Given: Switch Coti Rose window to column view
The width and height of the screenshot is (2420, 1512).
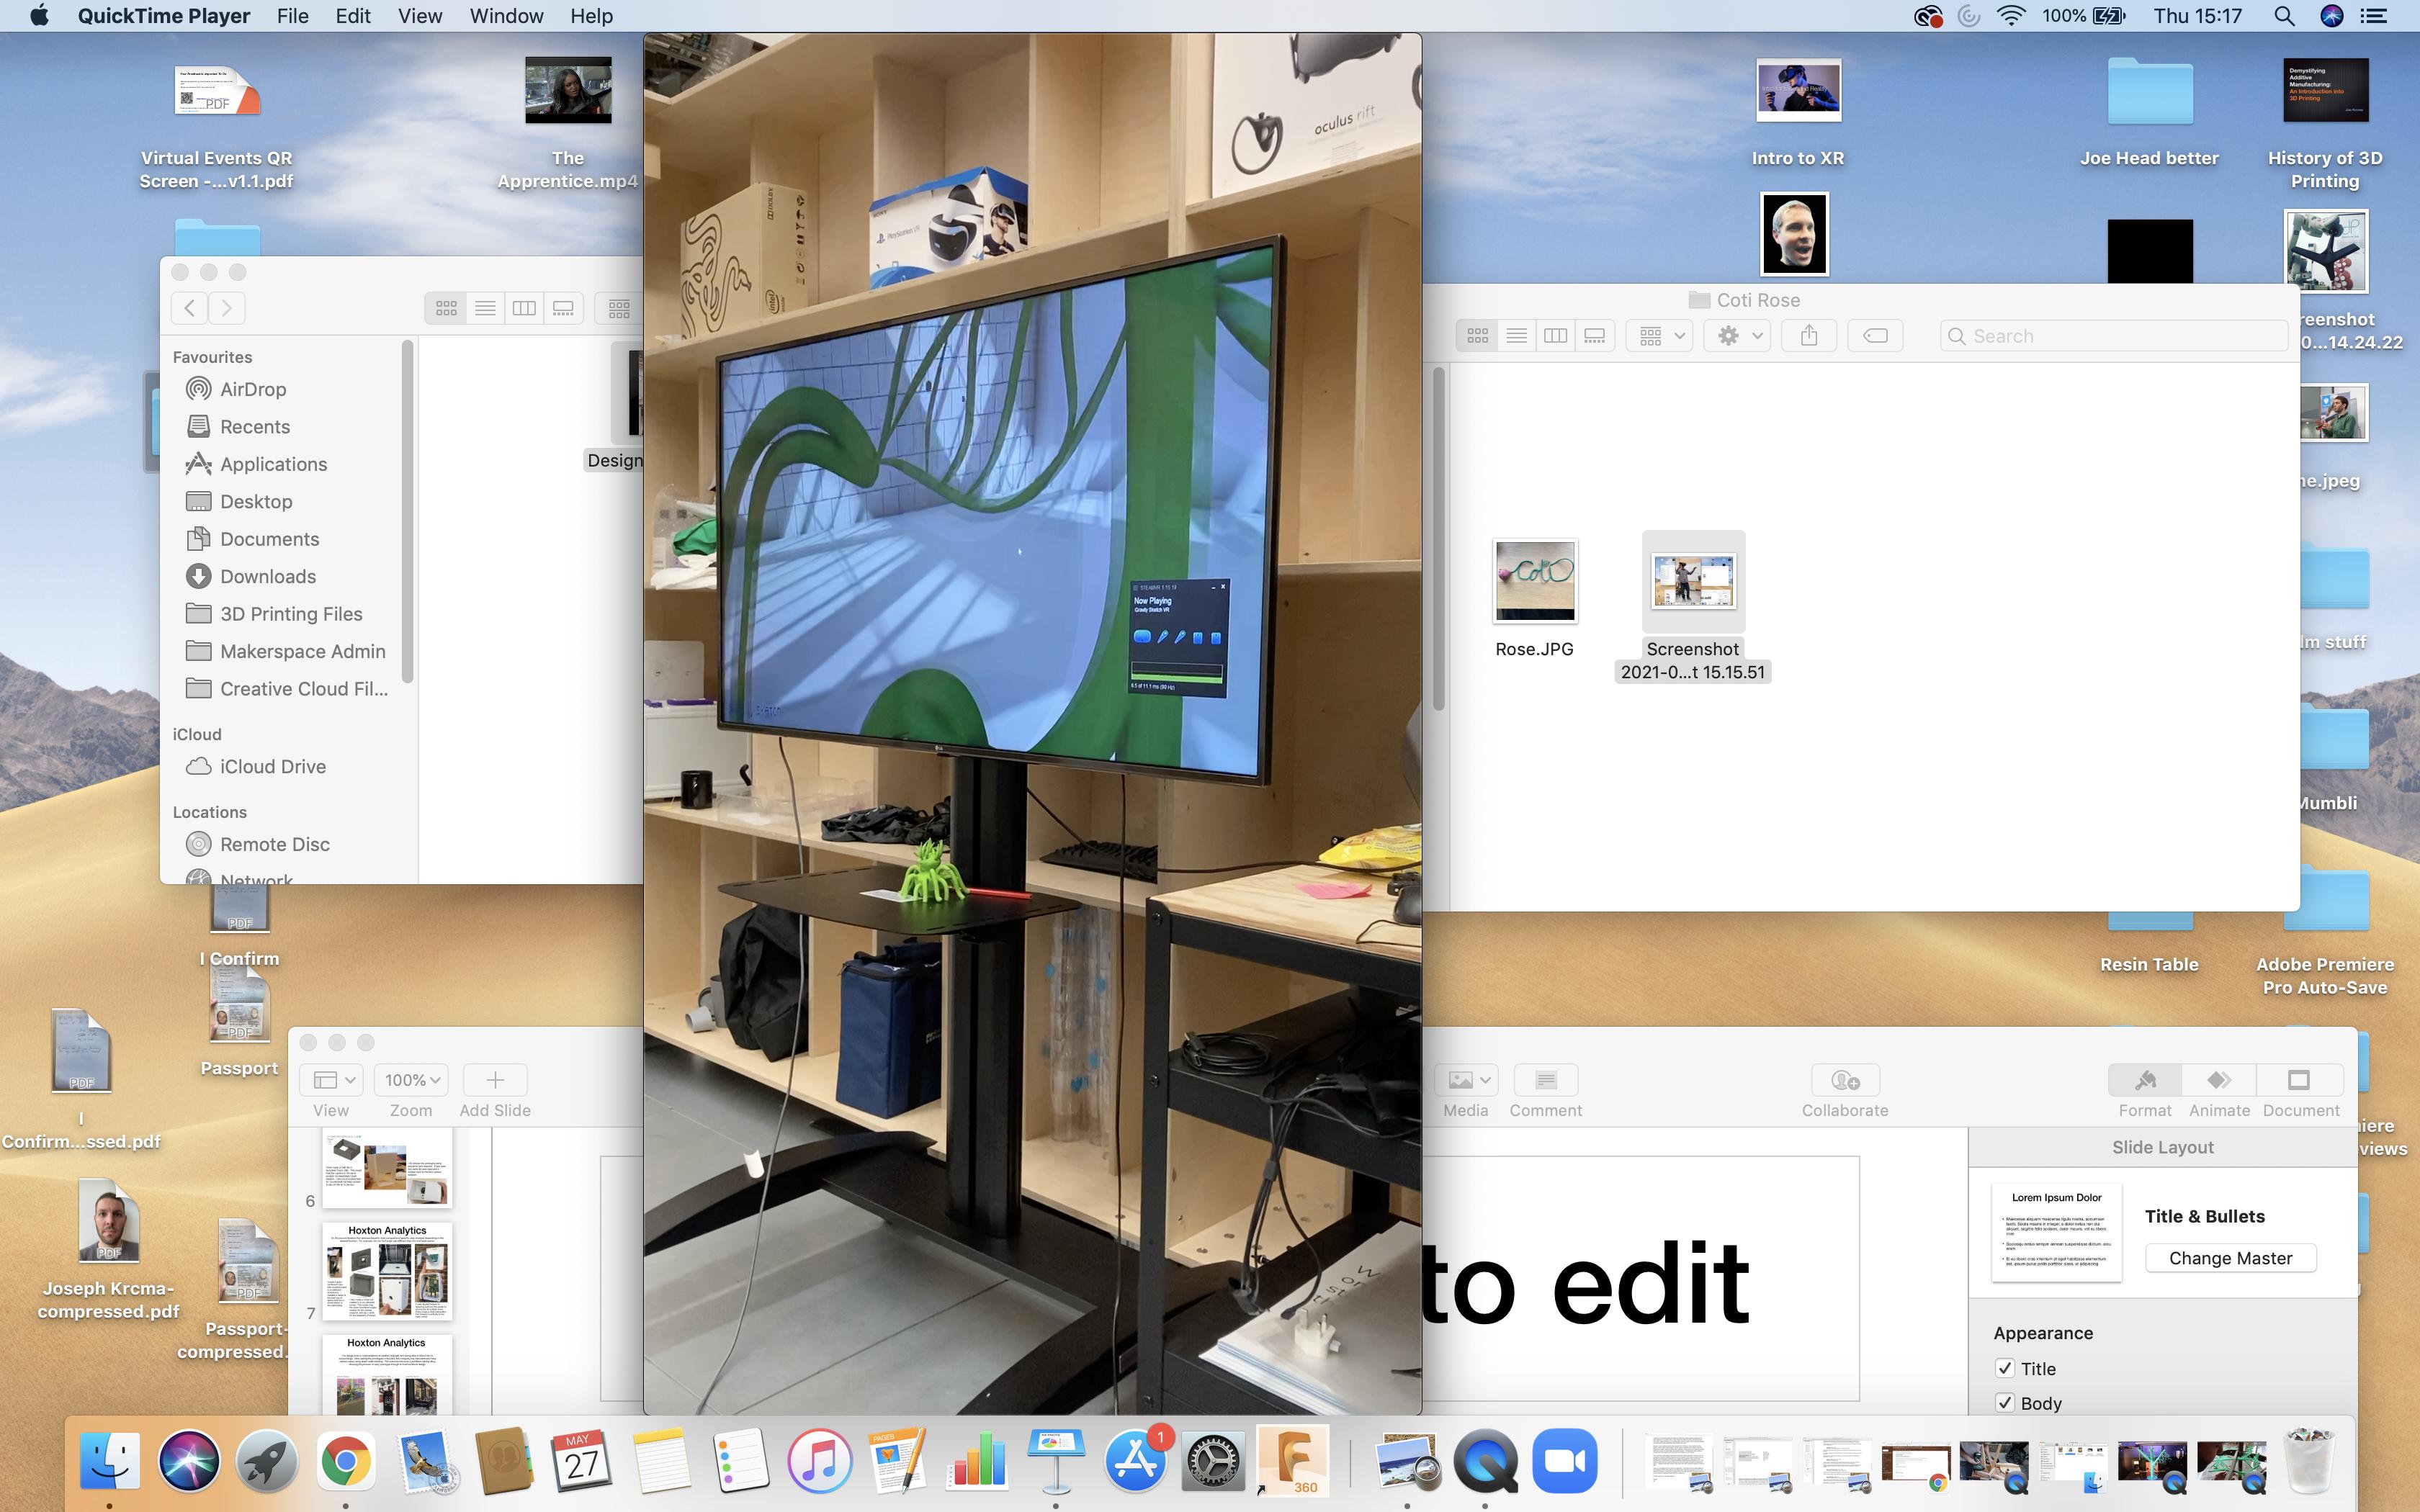Looking at the screenshot, I should (1555, 336).
